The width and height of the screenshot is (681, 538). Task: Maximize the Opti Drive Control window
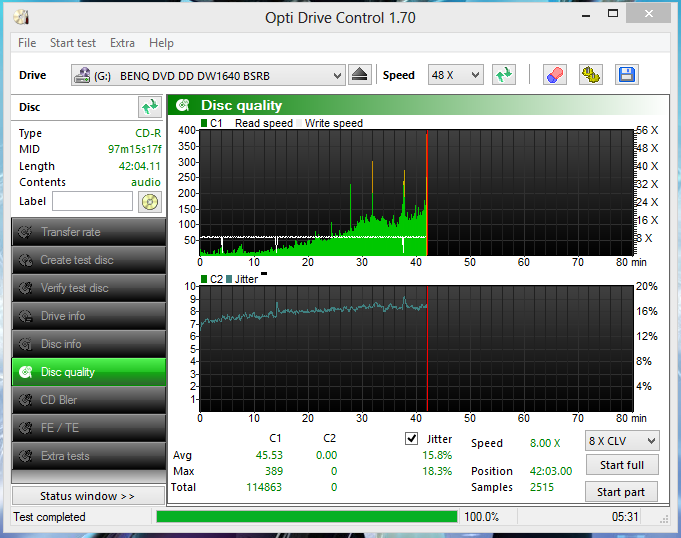coord(613,14)
